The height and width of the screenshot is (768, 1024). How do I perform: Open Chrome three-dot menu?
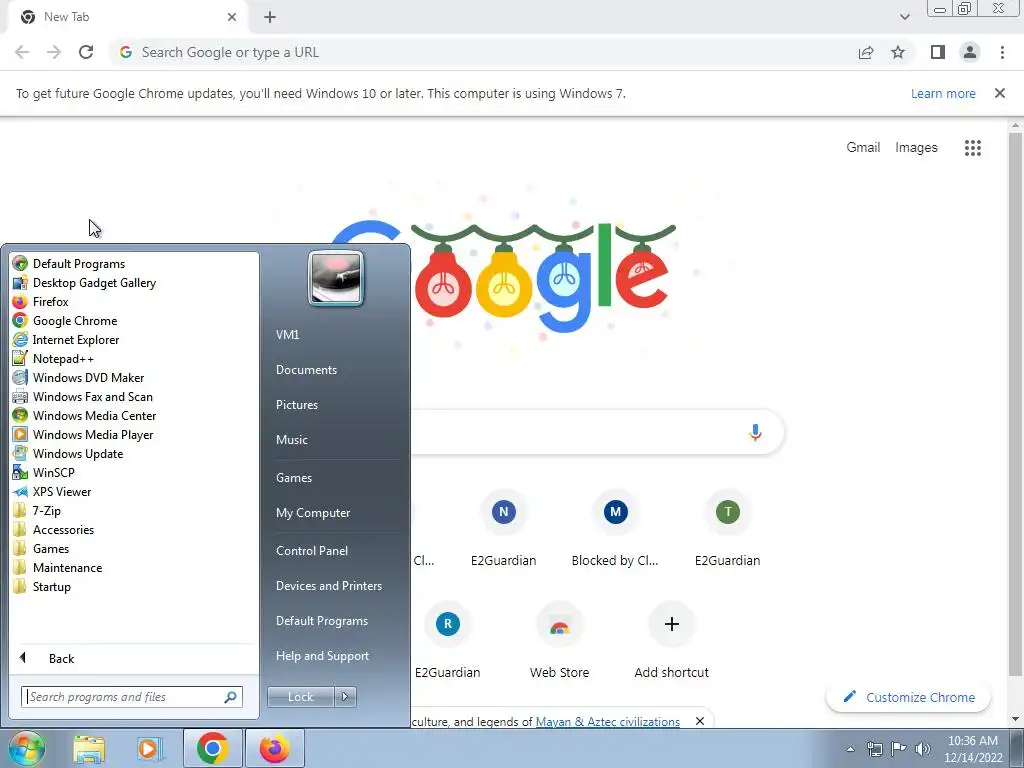point(1002,52)
